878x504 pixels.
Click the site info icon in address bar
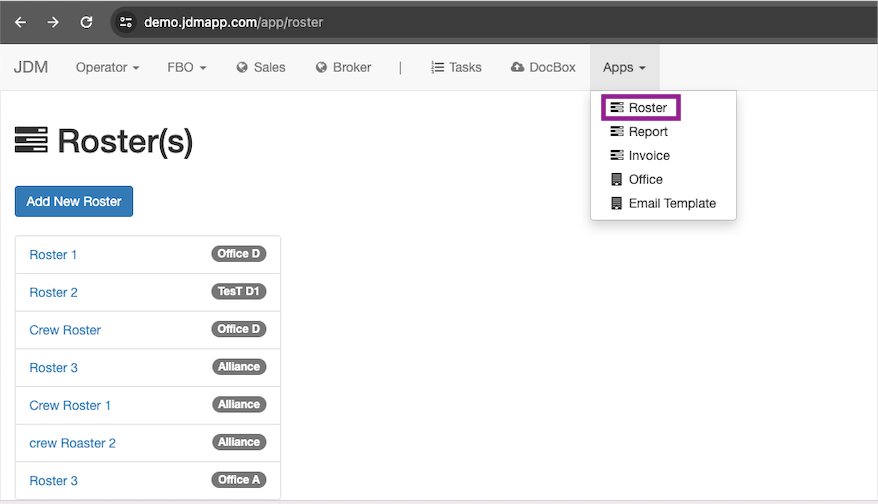click(125, 22)
